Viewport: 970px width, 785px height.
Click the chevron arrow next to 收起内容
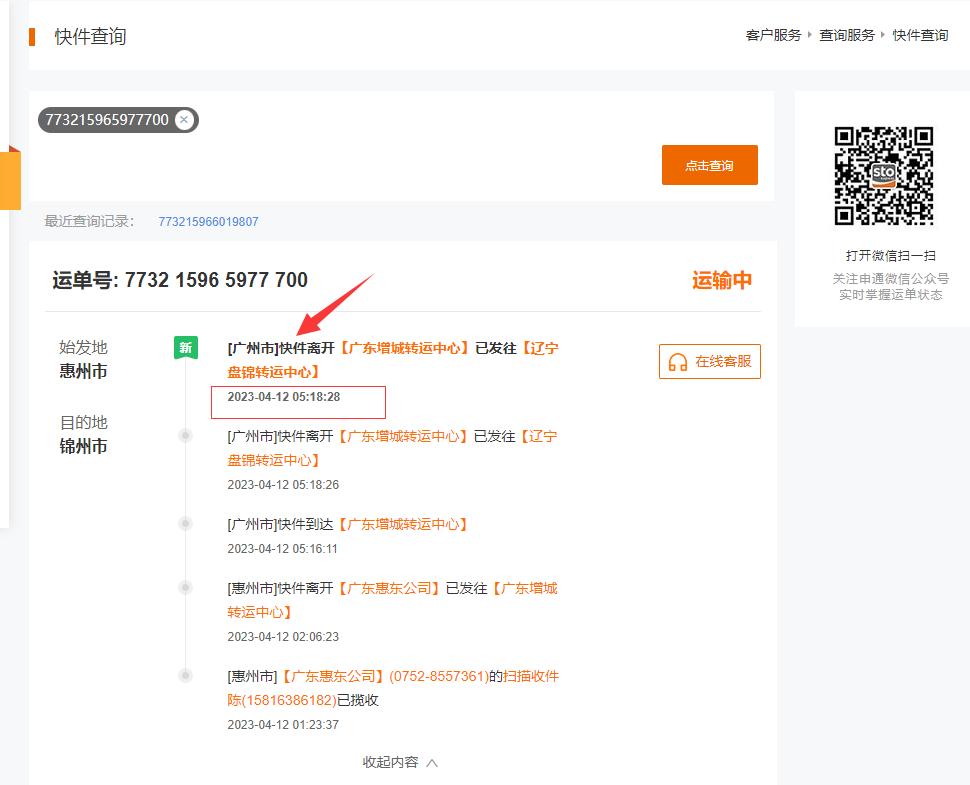[432, 761]
